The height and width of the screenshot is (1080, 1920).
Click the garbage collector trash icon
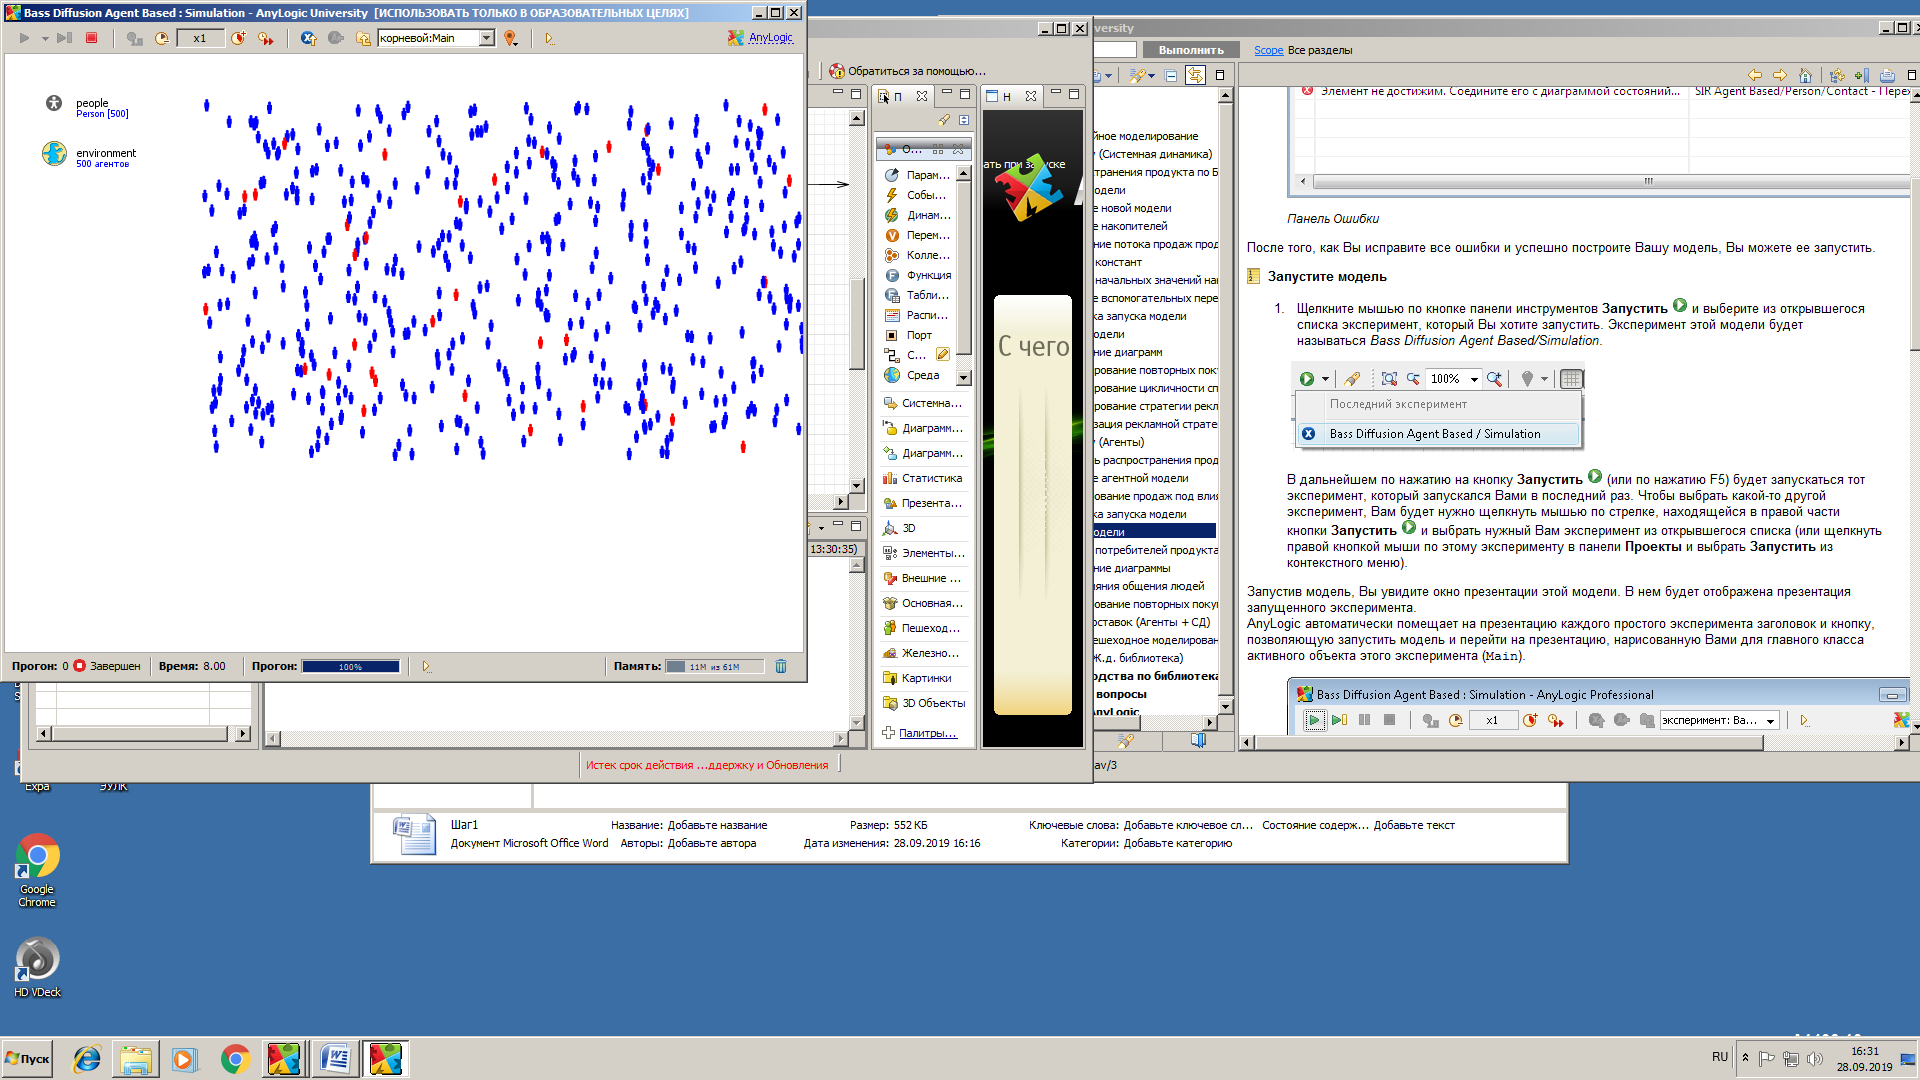pyautogui.click(x=781, y=666)
